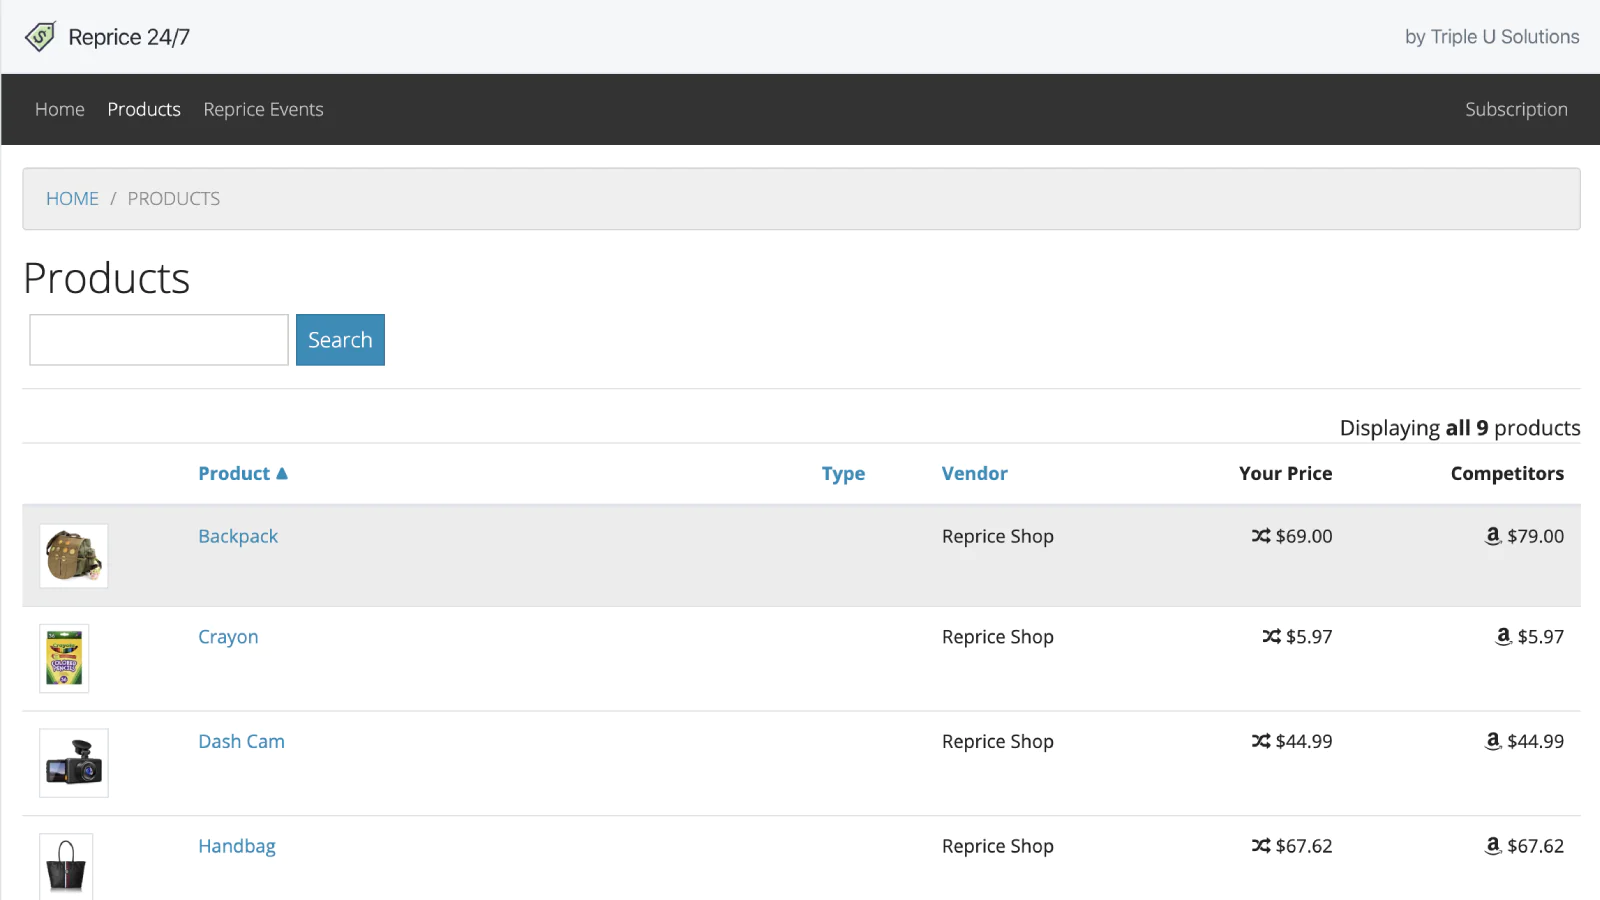Click the shuffle icon beside Dash Cam's $44.99 price
This screenshot has width=1600, height=900.
pyautogui.click(x=1261, y=741)
